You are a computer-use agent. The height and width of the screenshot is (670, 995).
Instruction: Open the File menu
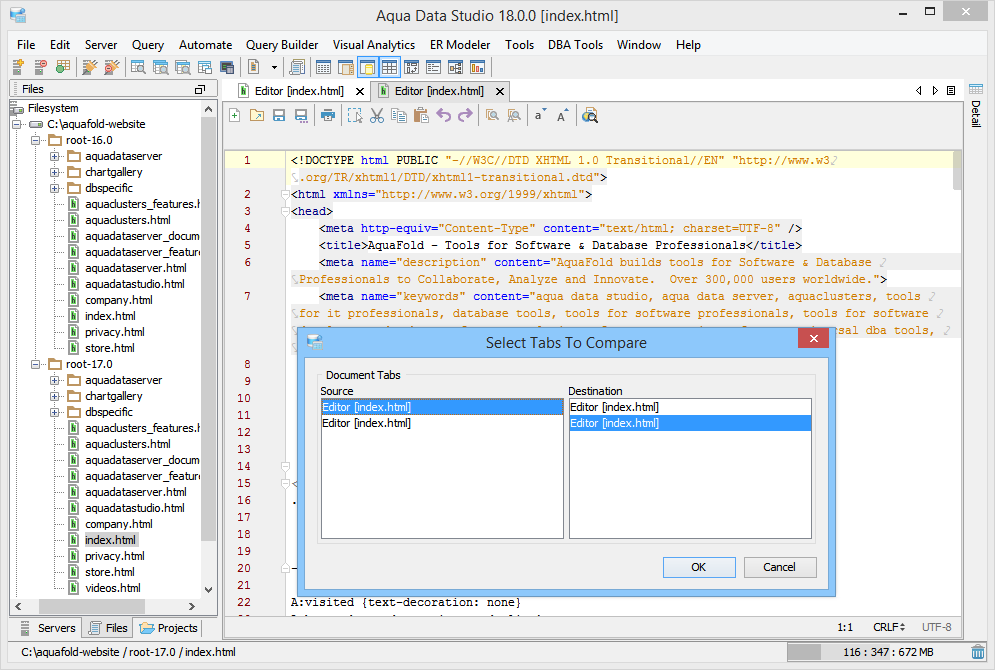pyautogui.click(x=26, y=45)
